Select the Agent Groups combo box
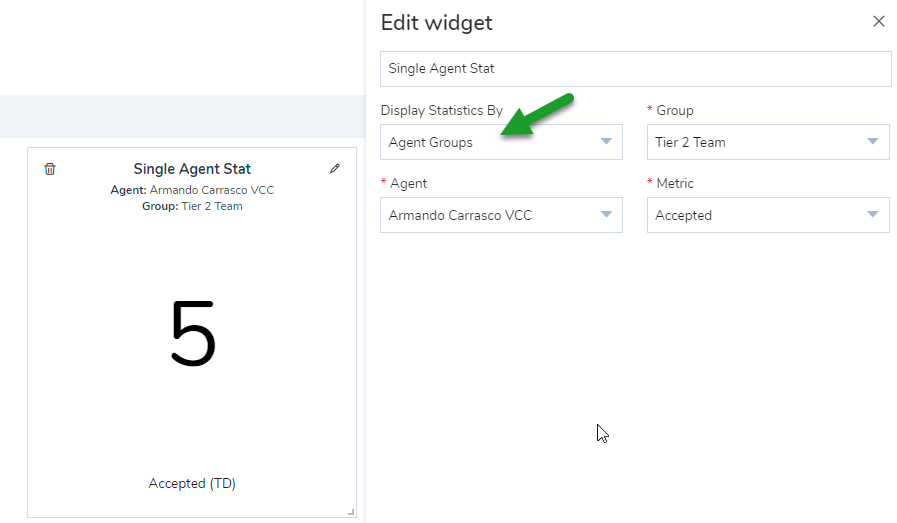Image resolution: width=897 pixels, height=523 pixels. (501, 142)
